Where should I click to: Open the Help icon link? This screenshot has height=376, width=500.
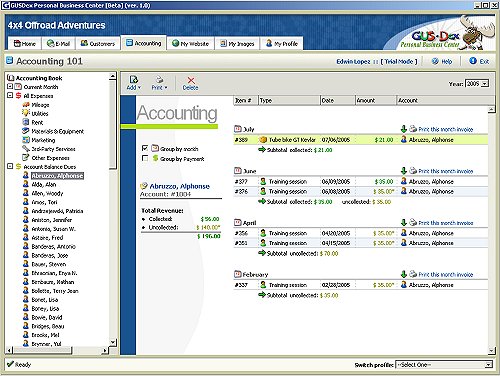[x=435, y=61]
